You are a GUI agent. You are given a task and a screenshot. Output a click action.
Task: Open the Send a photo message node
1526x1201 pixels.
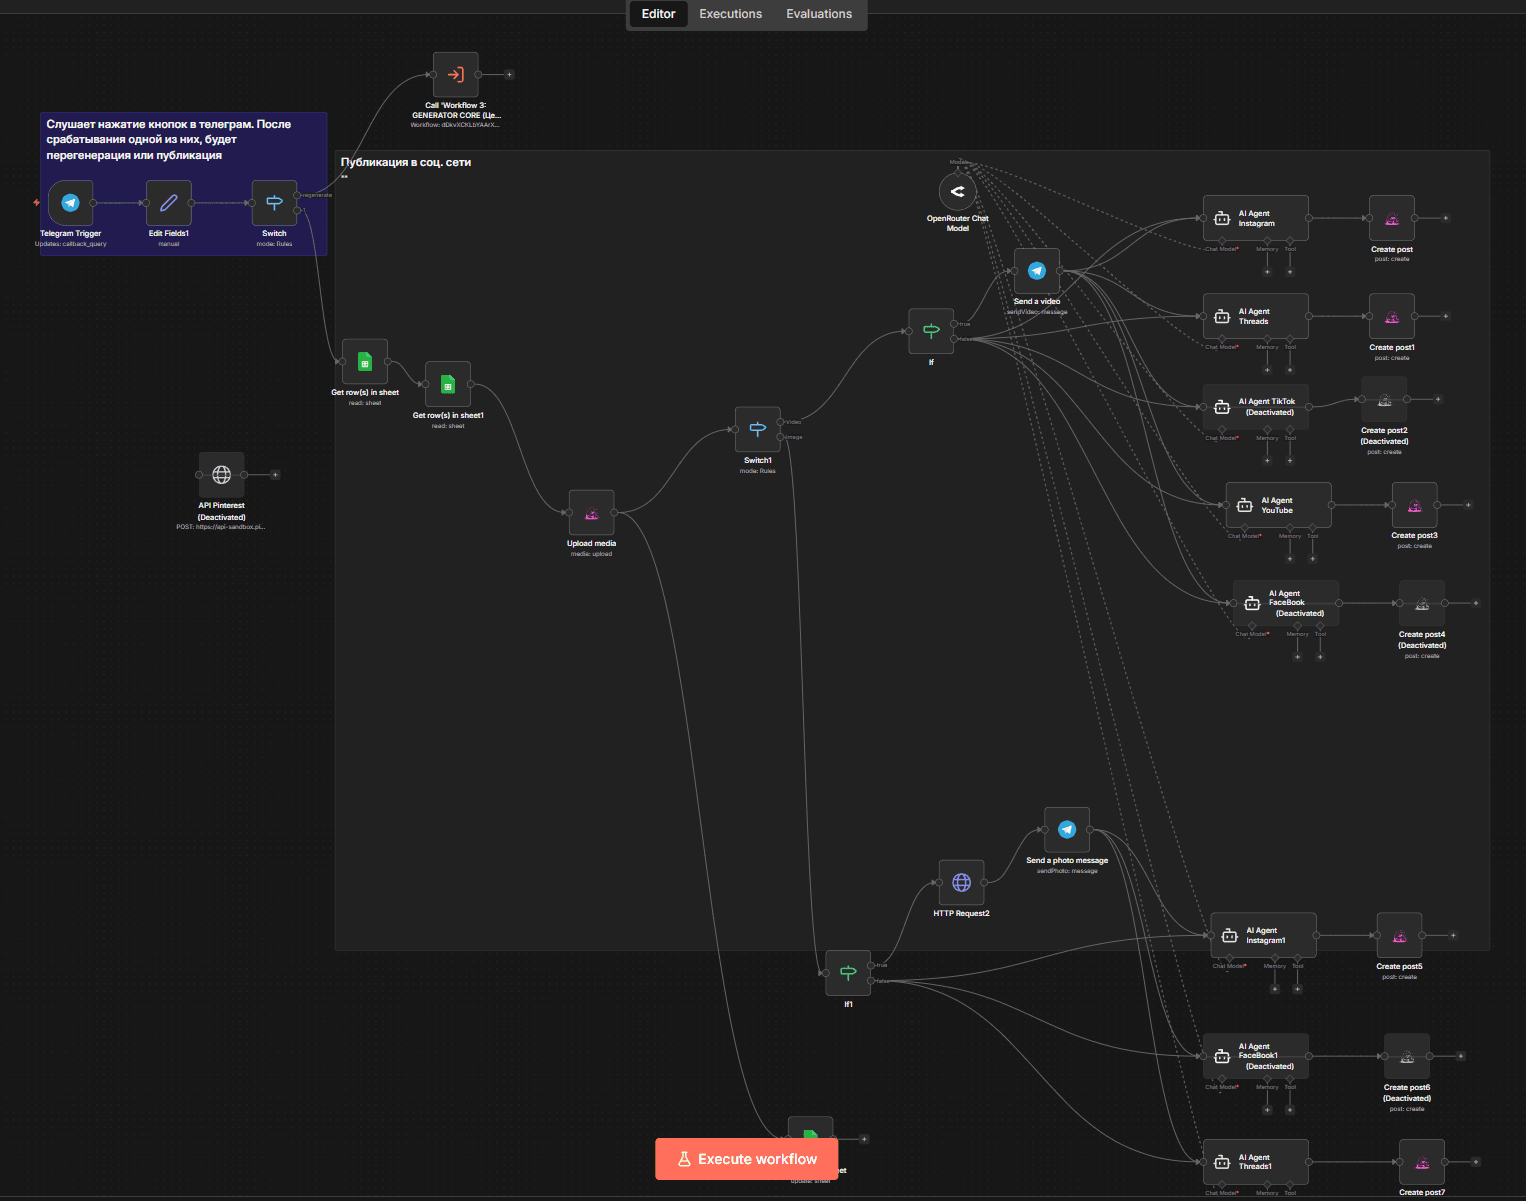pyautogui.click(x=1066, y=830)
